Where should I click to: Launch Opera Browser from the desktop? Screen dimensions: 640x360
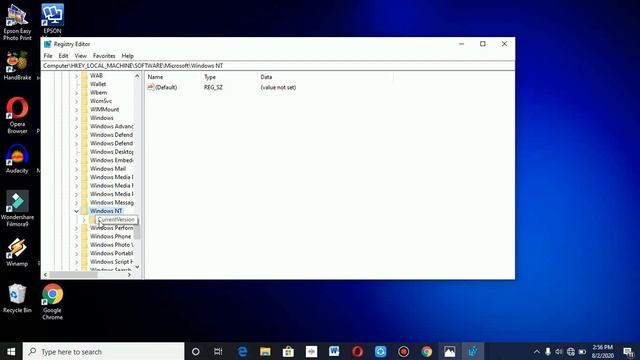17,115
